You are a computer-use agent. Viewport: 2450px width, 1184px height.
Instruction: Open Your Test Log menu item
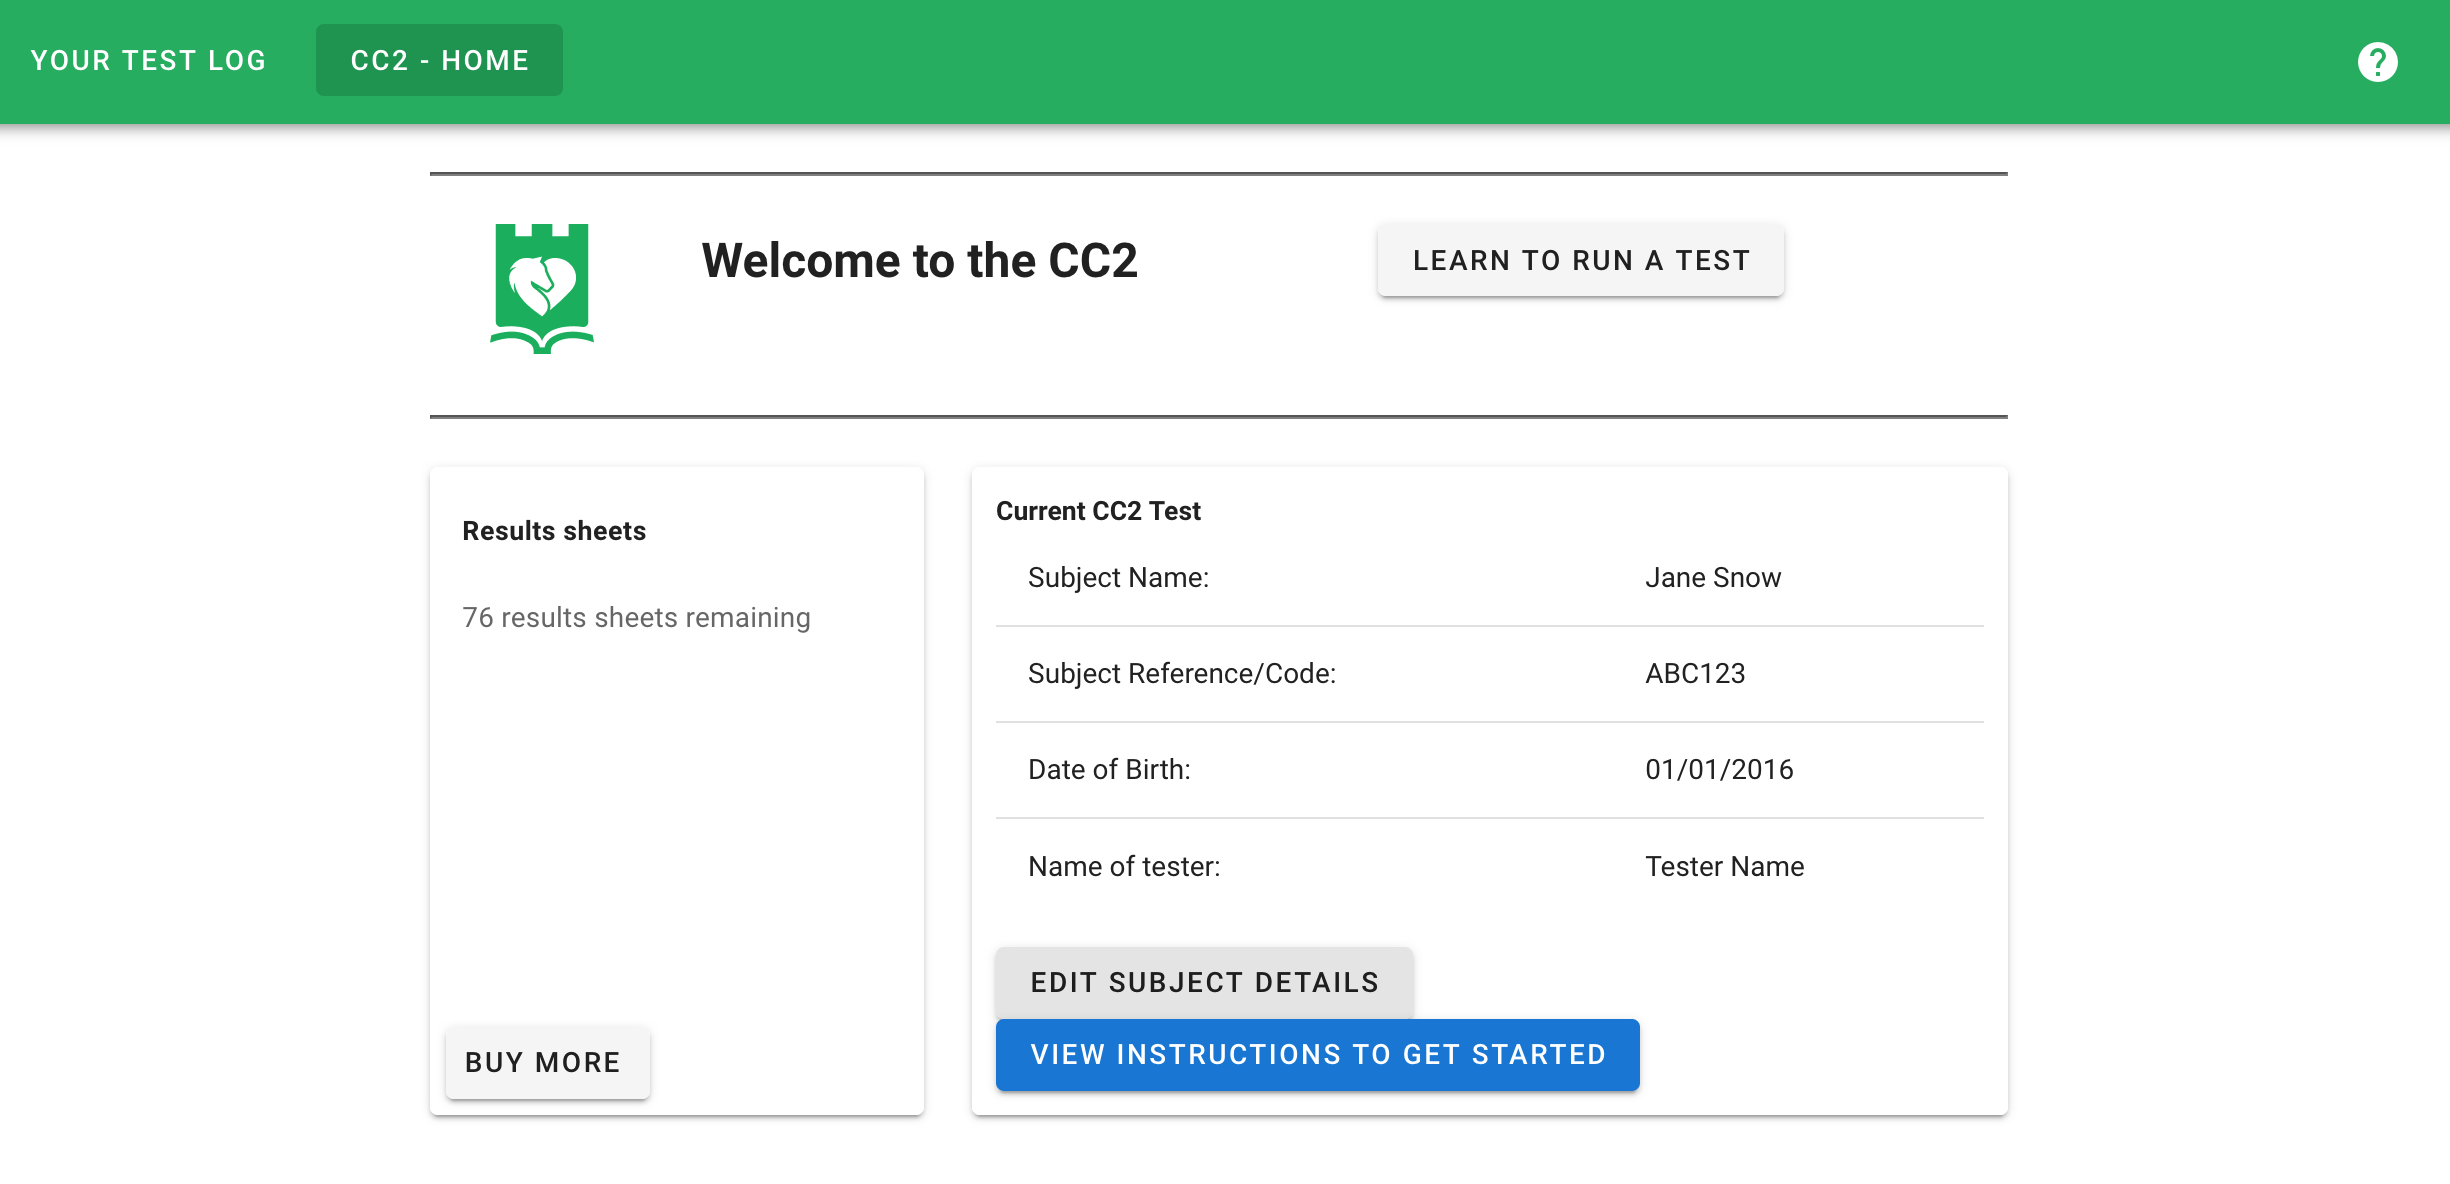click(x=148, y=61)
